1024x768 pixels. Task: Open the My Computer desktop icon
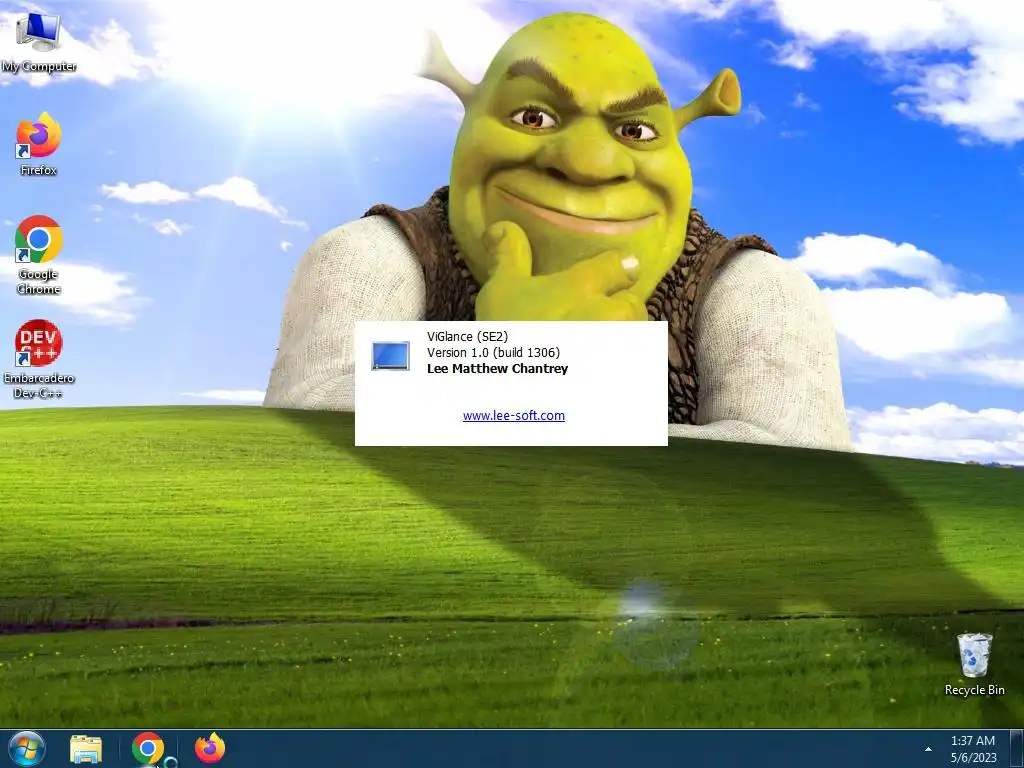tap(39, 42)
